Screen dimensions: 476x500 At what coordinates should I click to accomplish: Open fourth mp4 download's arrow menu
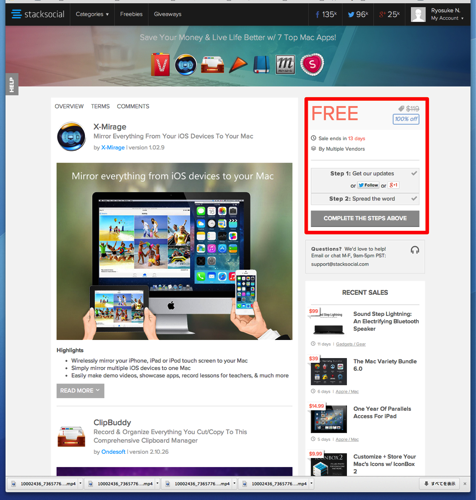pos(311,483)
